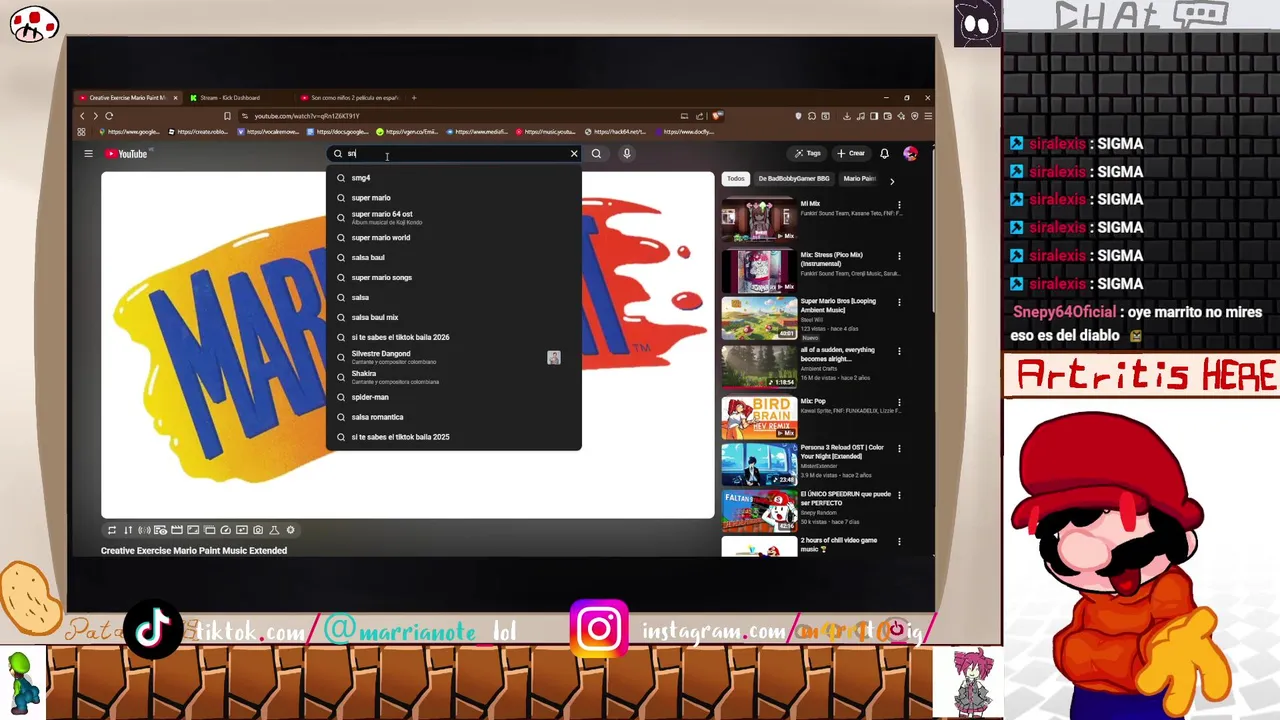
Task: Open "Super Mario Bros Looping Ambient Music"
Action: [759, 318]
